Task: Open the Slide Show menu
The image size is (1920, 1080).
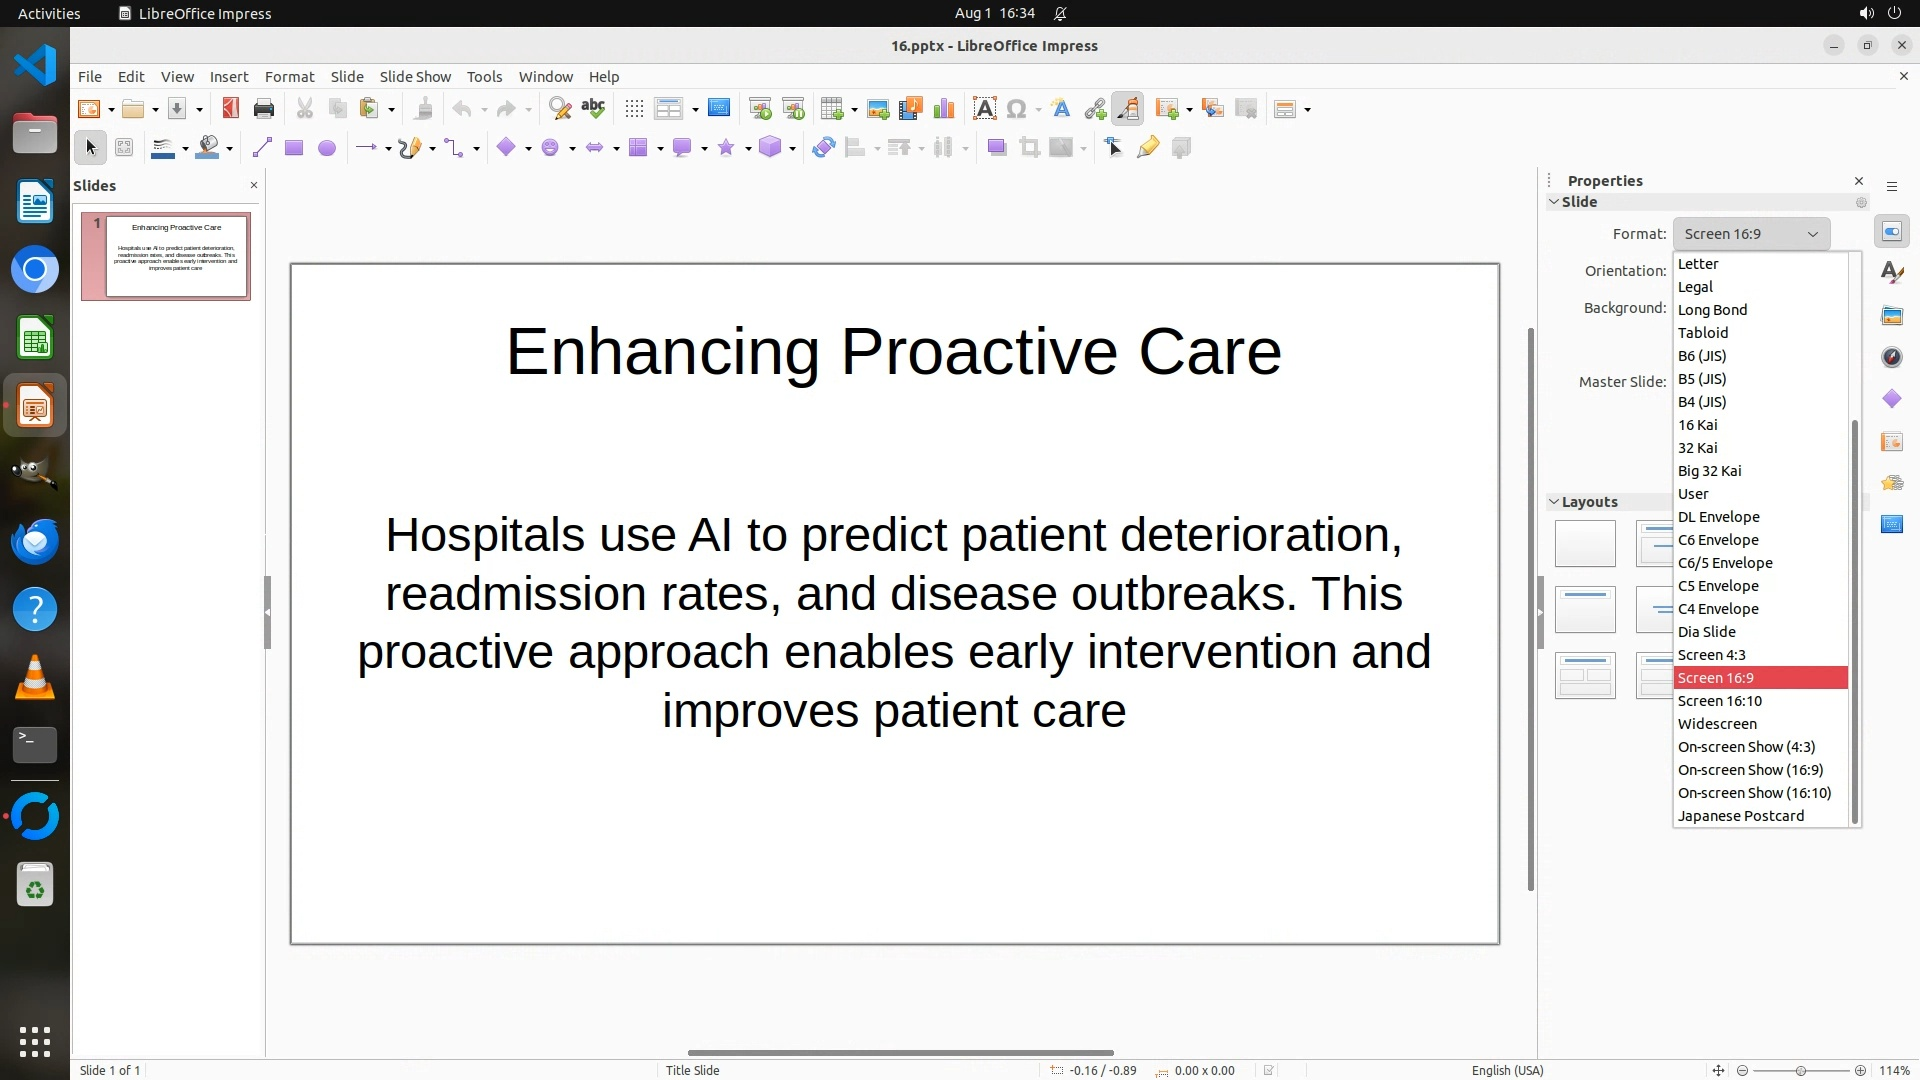Action: [415, 77]
